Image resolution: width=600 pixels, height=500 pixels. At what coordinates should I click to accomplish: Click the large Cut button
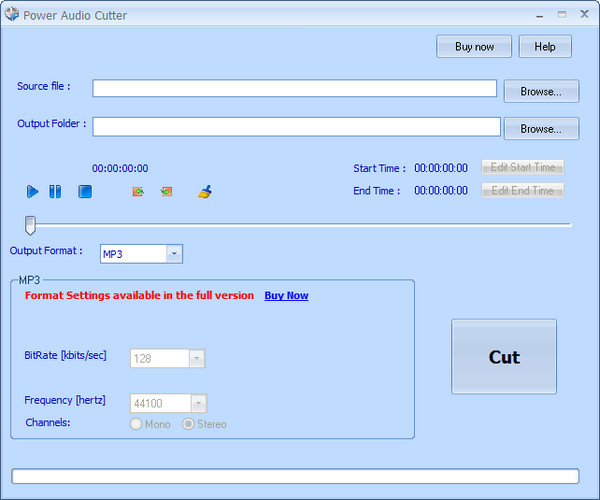(x=504, y=357)
